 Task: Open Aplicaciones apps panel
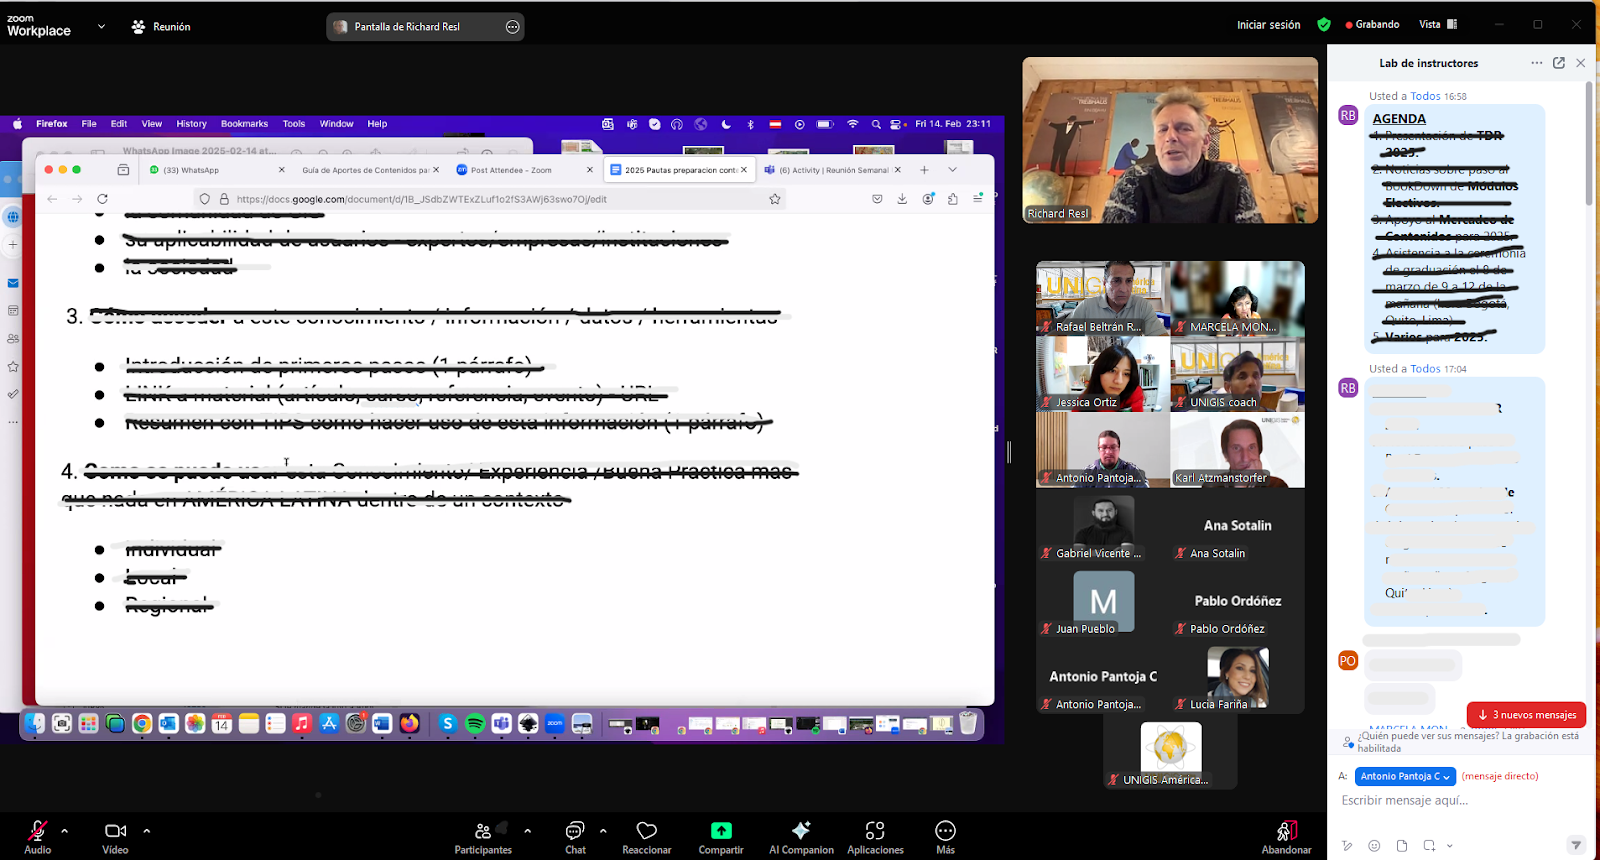pos(875,837)
